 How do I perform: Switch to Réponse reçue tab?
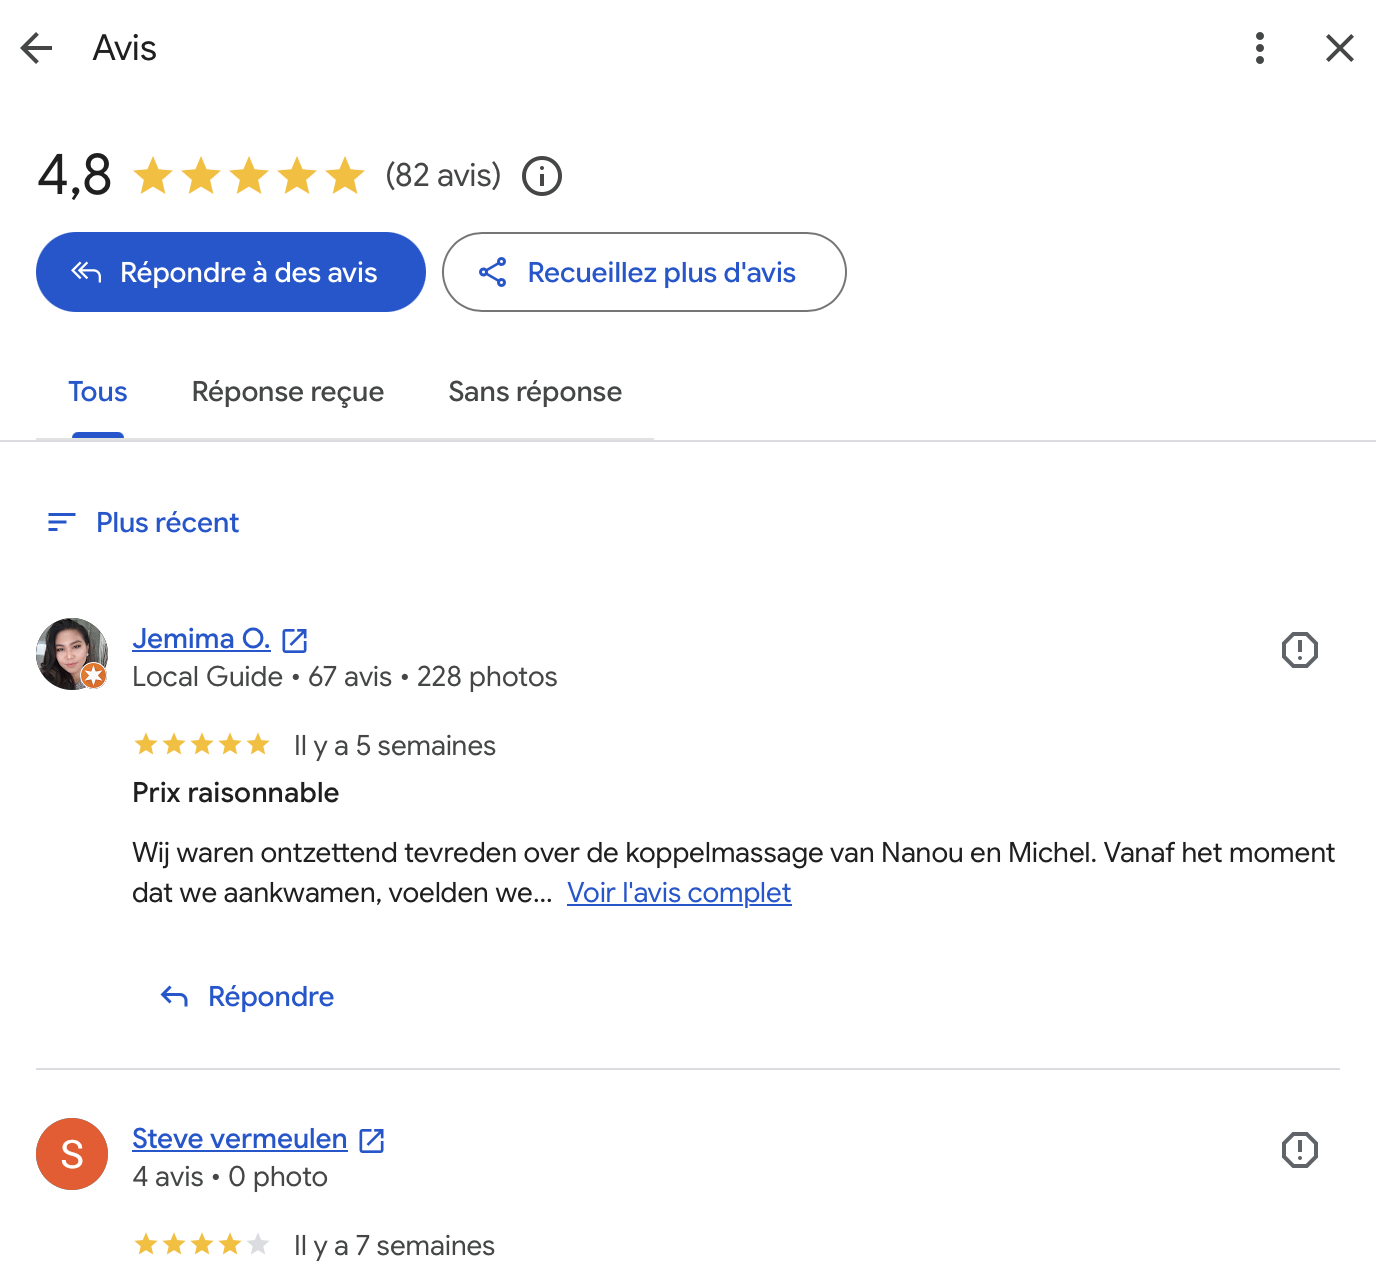pyautogui.click(x=288, y=392)
